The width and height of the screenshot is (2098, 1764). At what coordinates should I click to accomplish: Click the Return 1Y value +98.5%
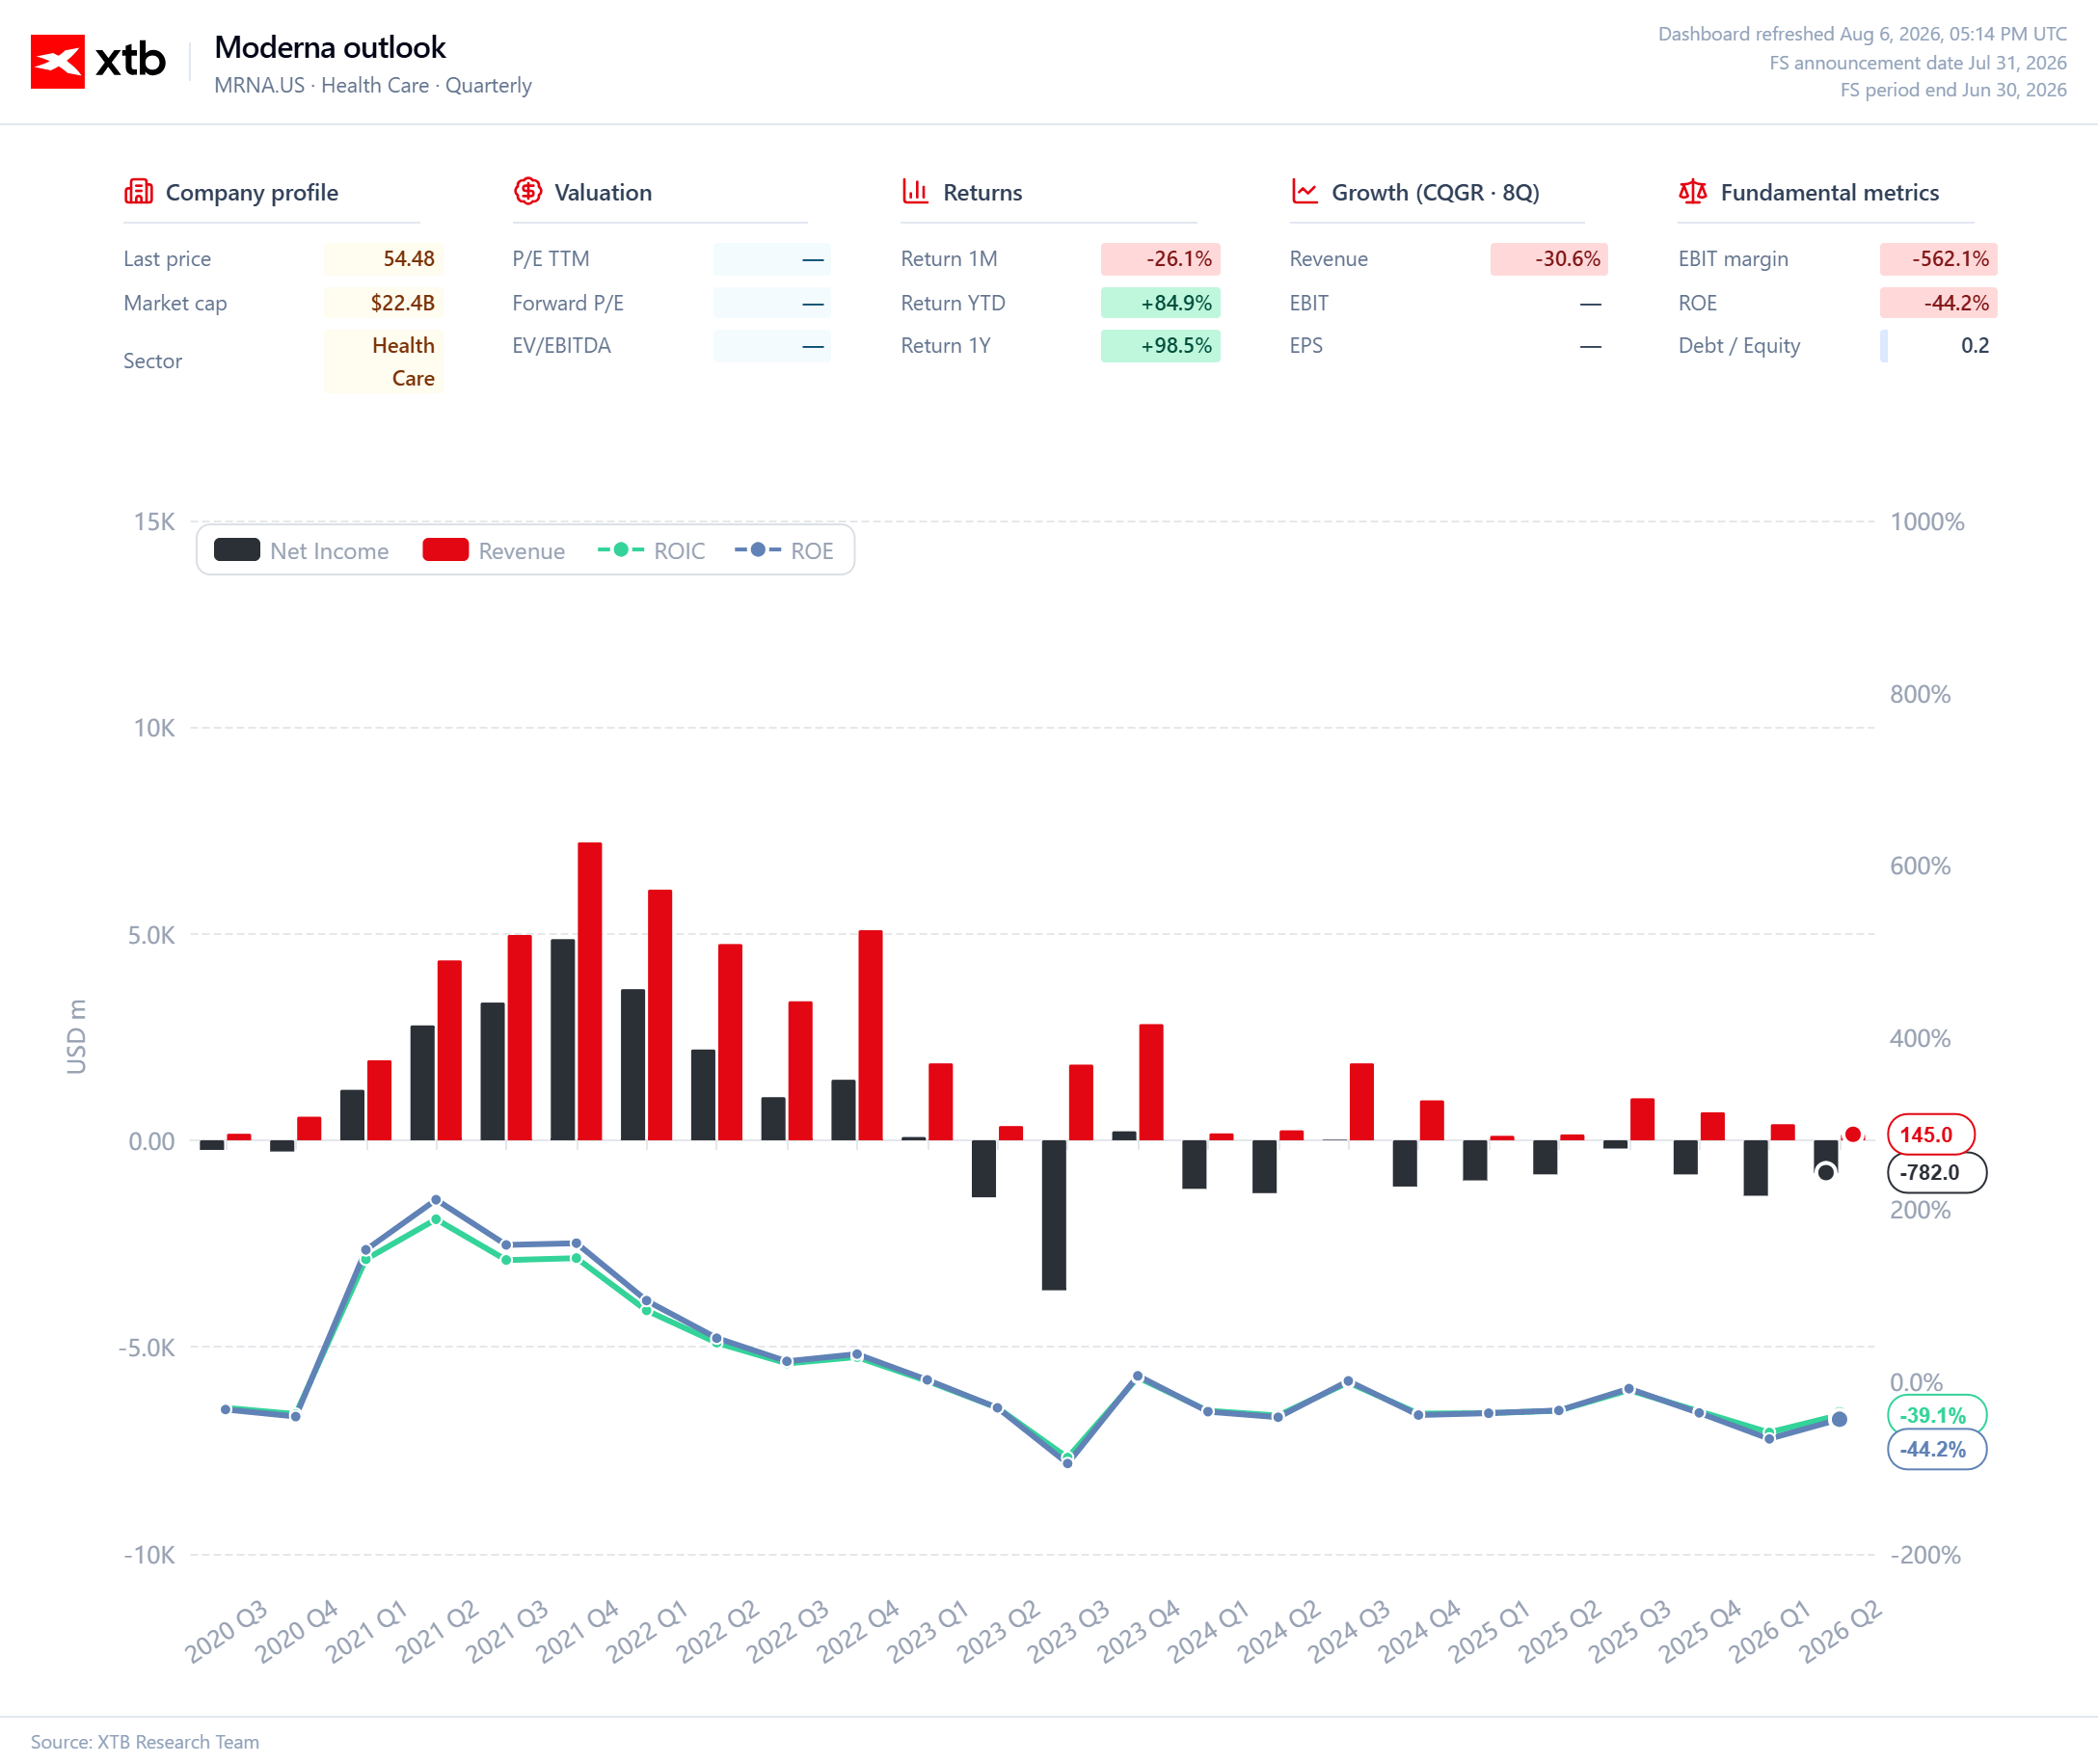coord(1160,346)
